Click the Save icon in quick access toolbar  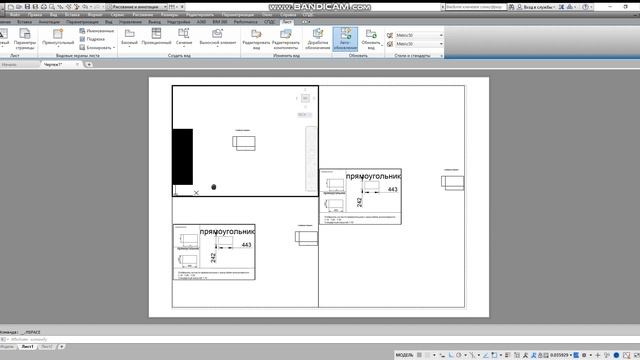pyautogui.click(x=27, y=7)
